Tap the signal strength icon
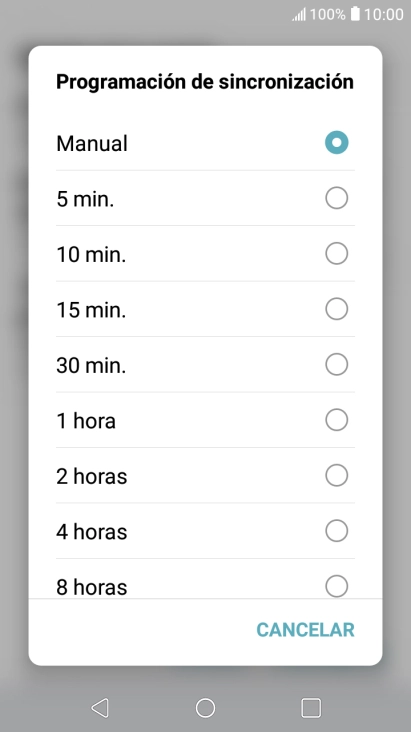Screen dimensions: 411x732 (x=299, y=14)
